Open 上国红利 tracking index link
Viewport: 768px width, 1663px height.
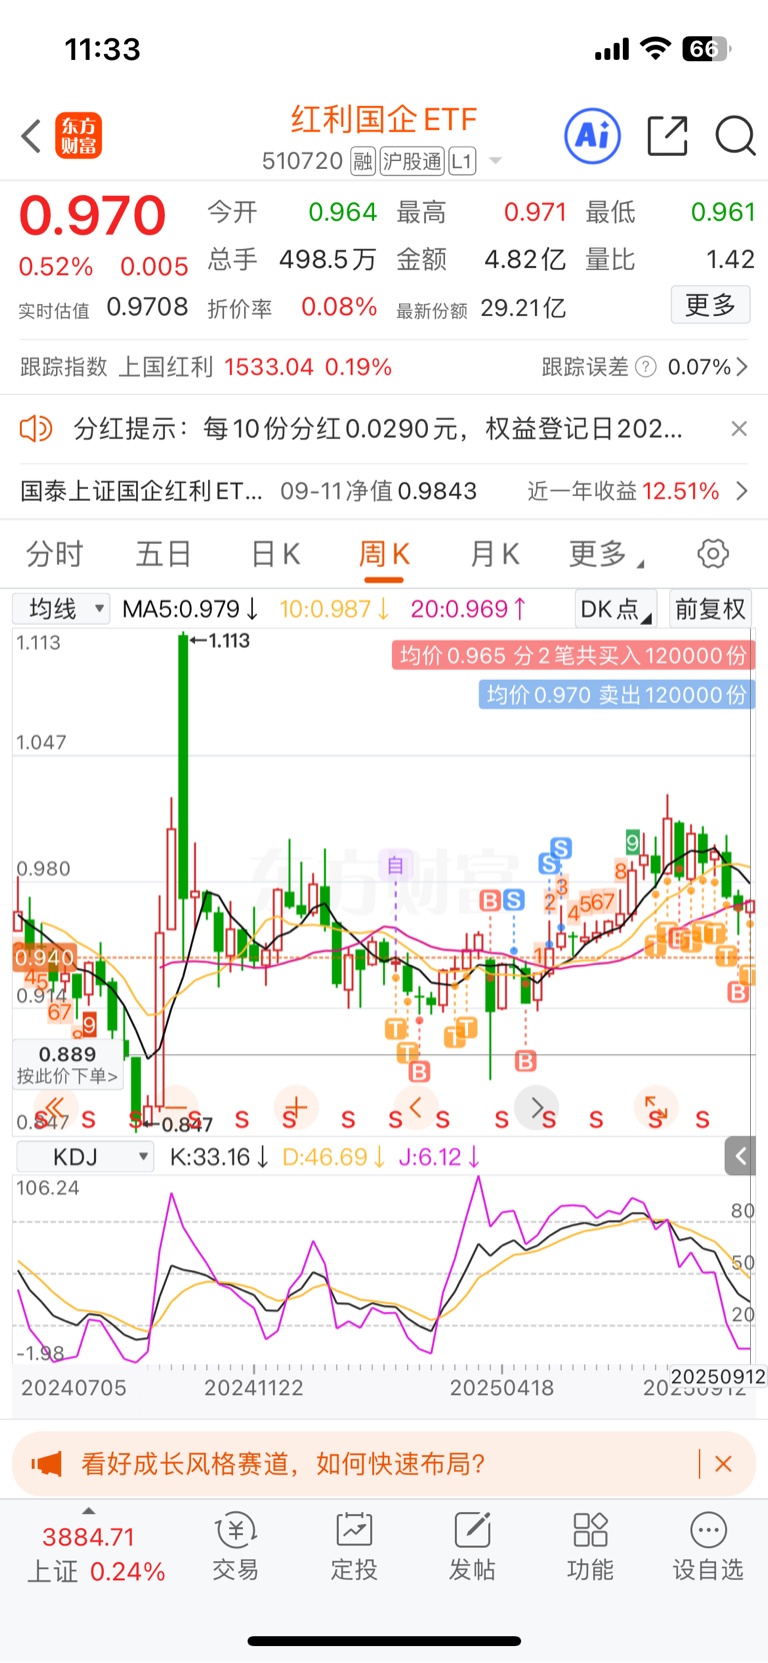pos(166,367)
